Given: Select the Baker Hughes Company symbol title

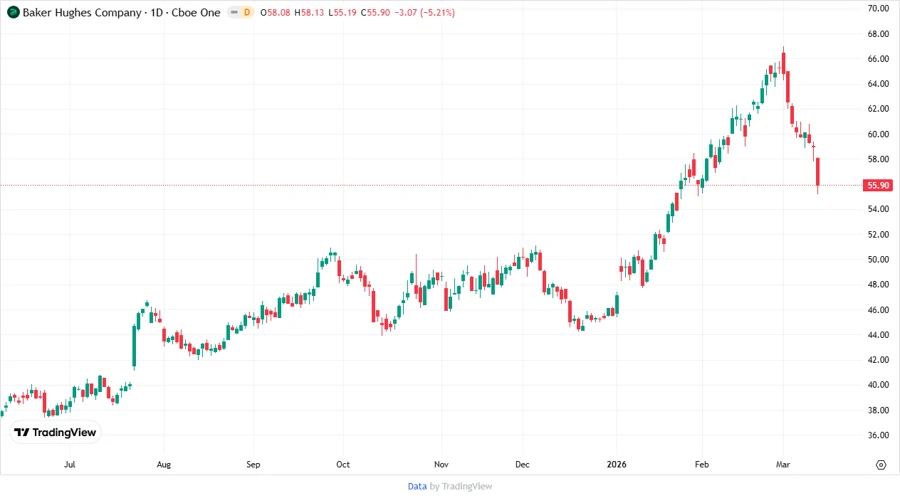Looking at the screenshot, I should [82, 13].
